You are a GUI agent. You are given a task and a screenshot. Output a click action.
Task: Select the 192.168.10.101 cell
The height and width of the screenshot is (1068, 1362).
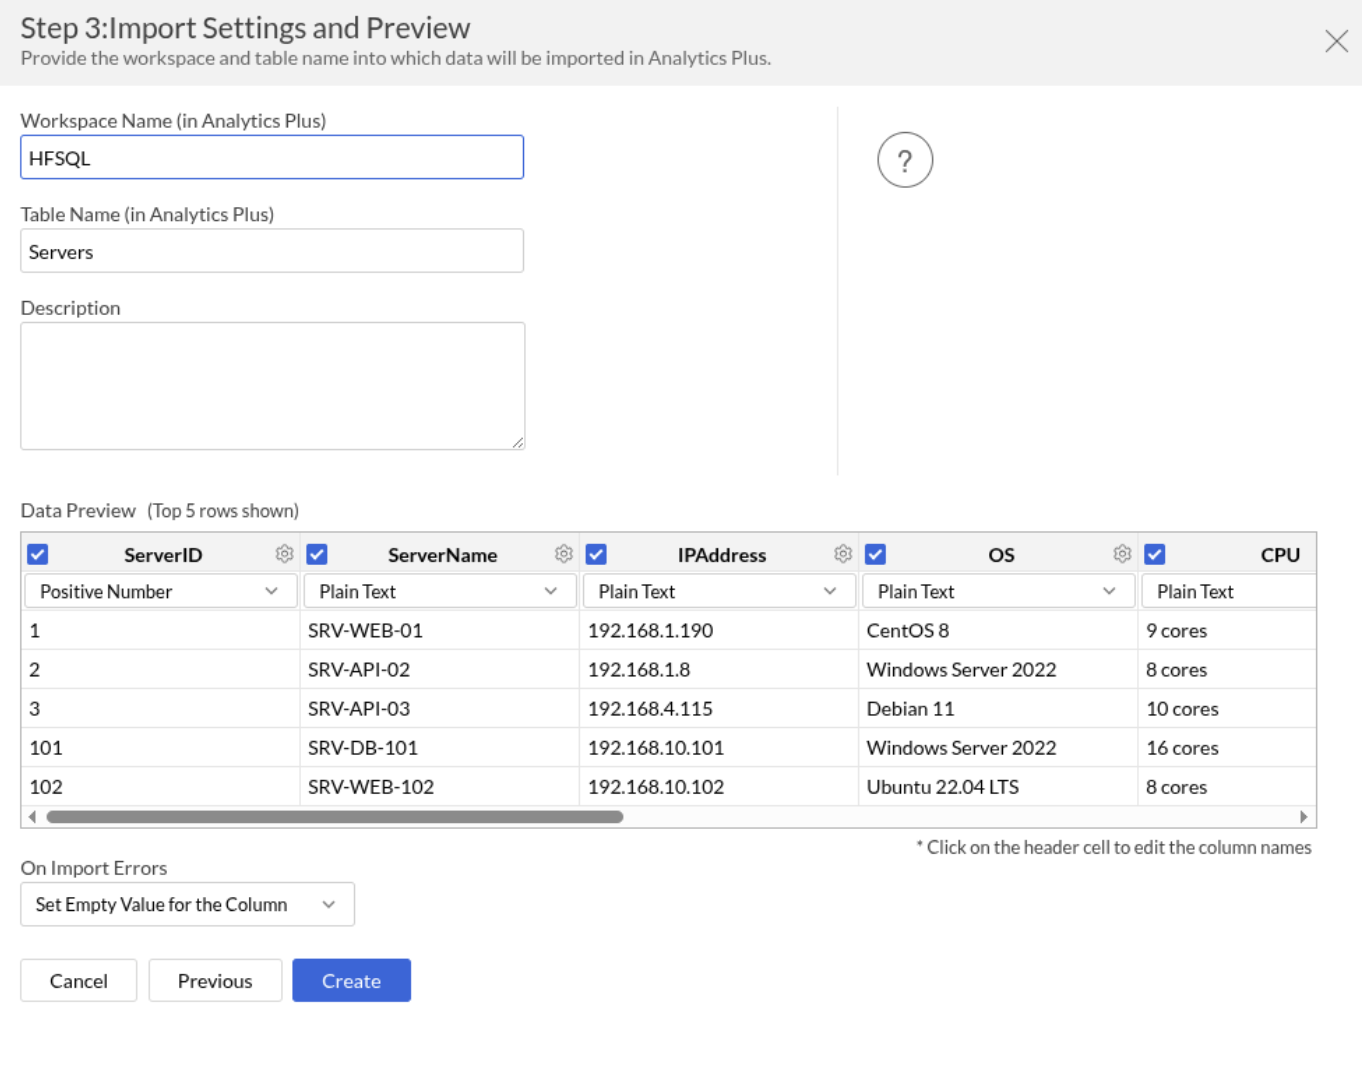[719, 747]
